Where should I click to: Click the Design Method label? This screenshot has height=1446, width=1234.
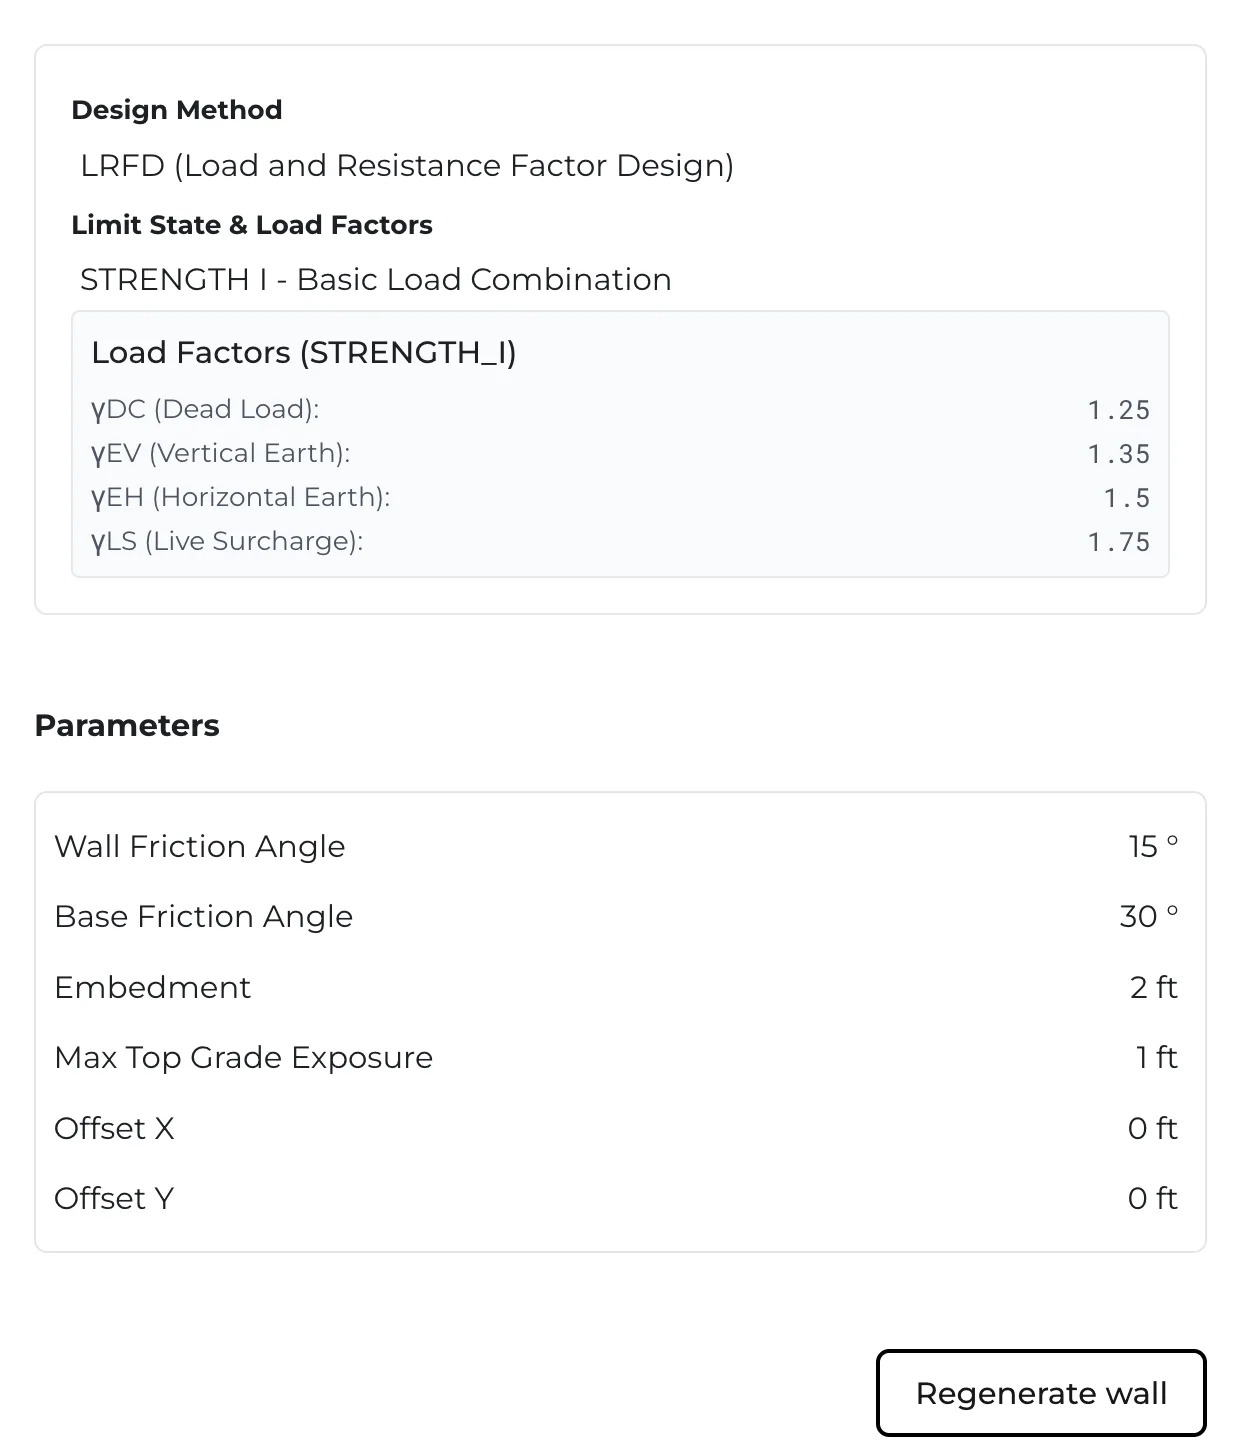[x=177, y=110]
